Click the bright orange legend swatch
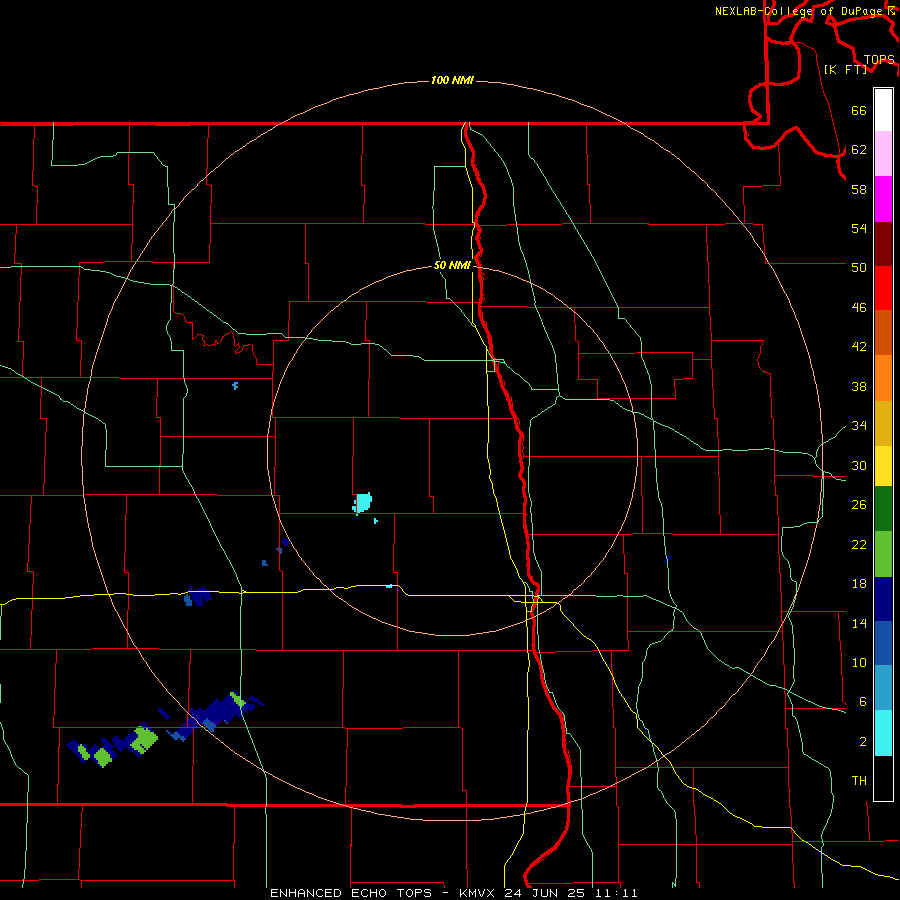This screenshot has width=900, height=900. click(x=883, y=378)
